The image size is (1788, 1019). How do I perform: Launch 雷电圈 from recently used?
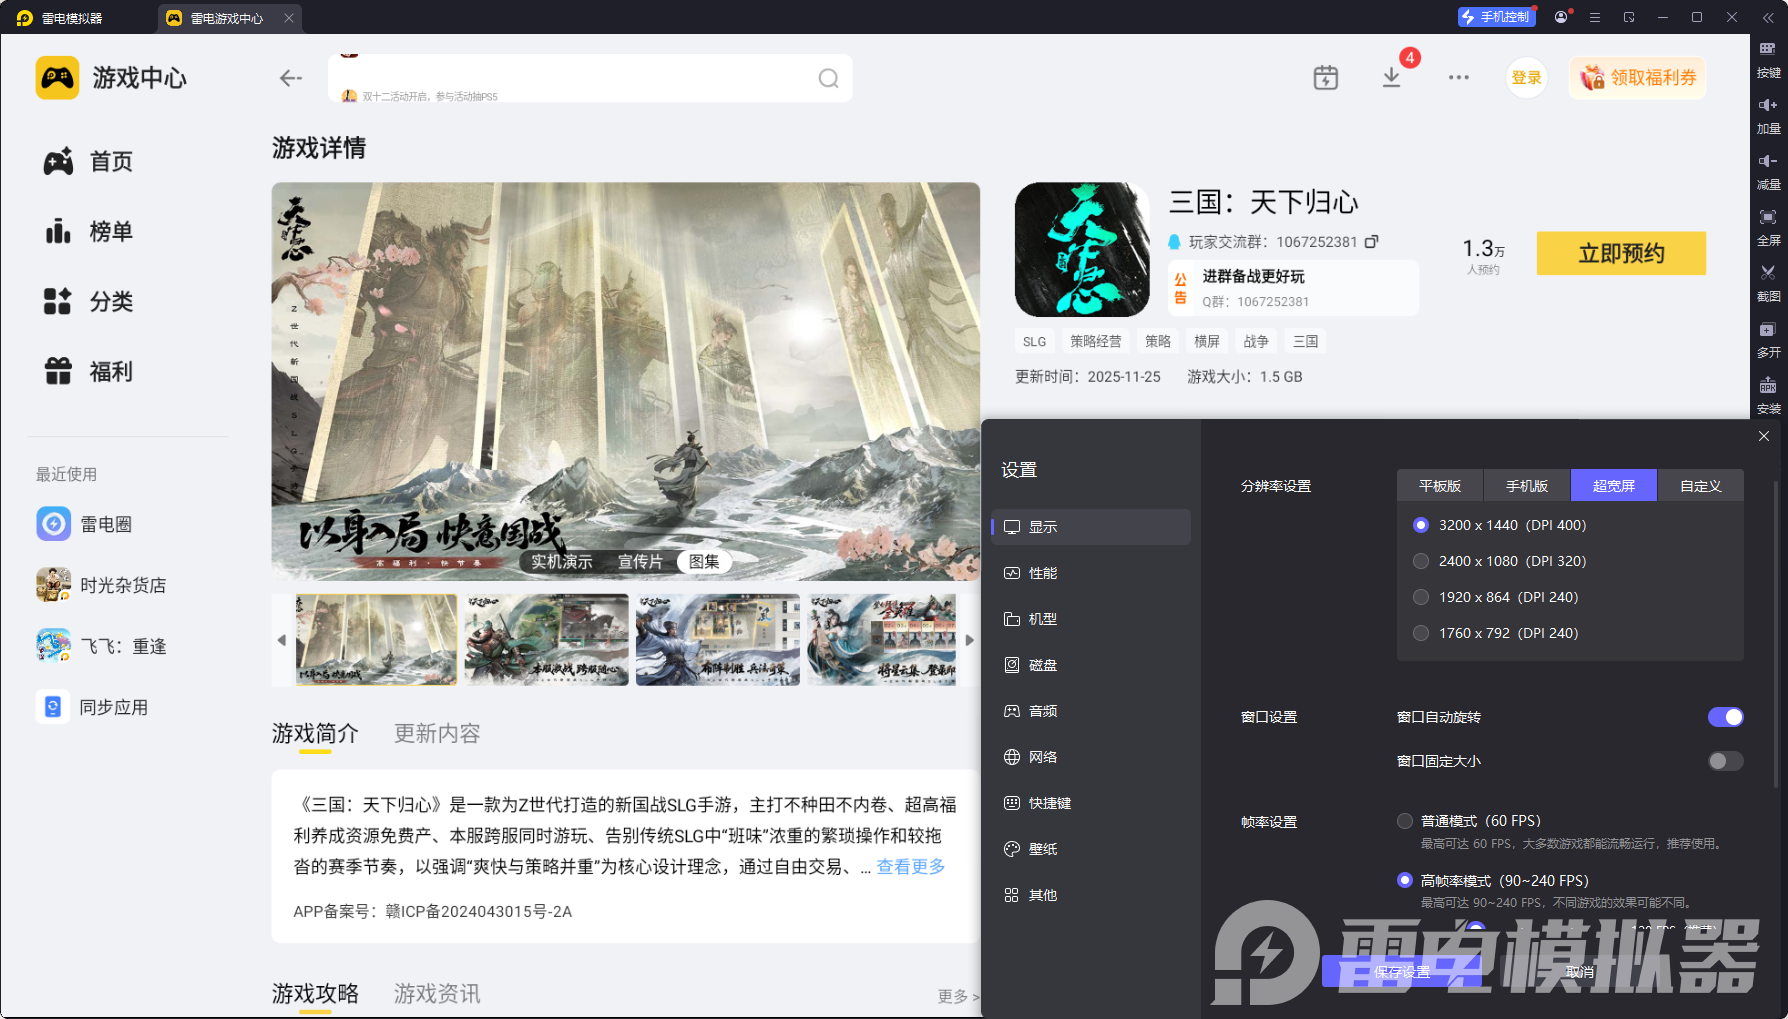click(85, 524)
